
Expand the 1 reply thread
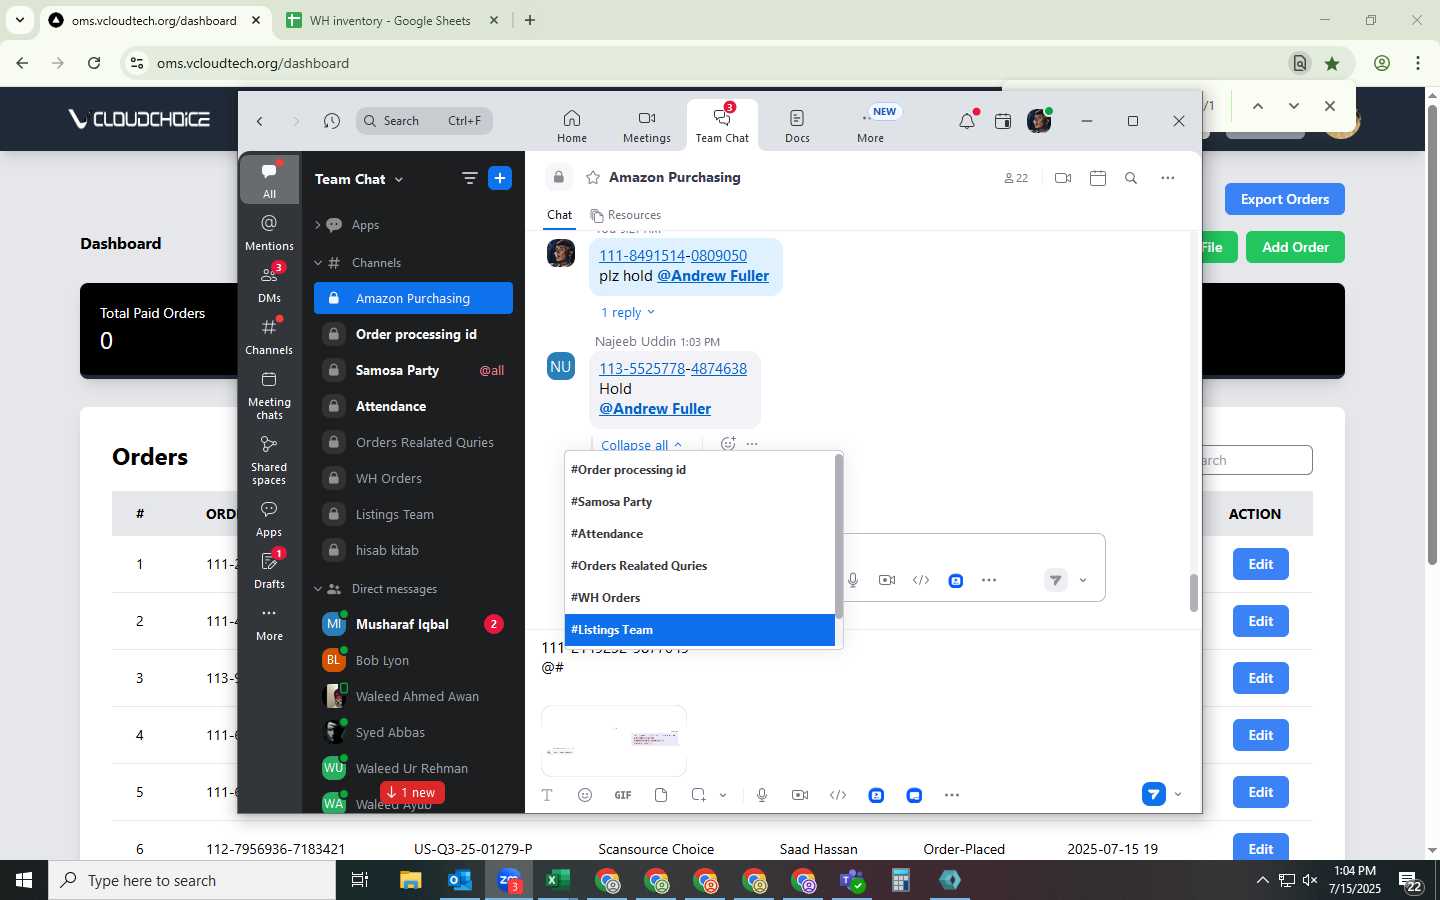(627, 312)
